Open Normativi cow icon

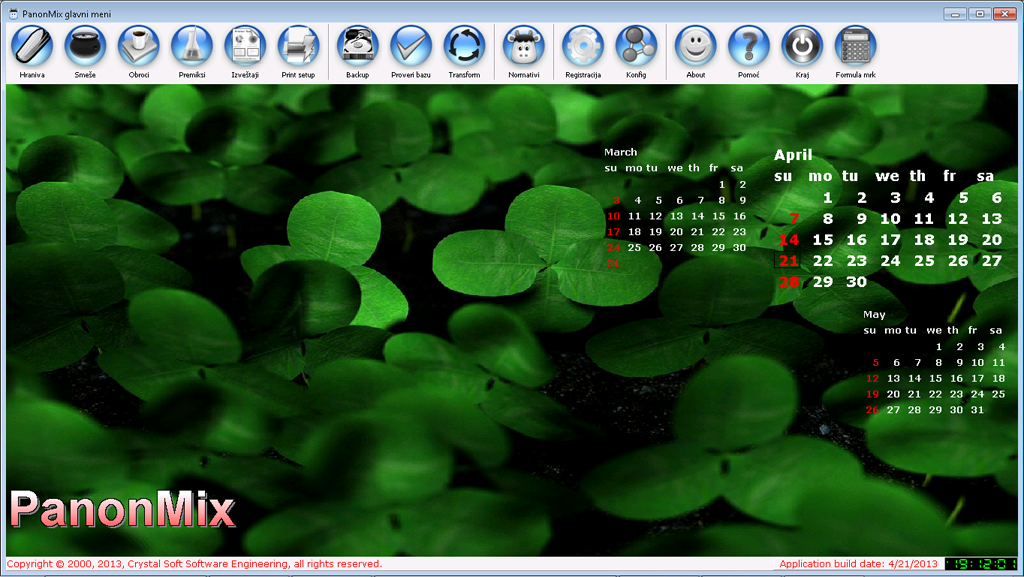coord(524,46)
